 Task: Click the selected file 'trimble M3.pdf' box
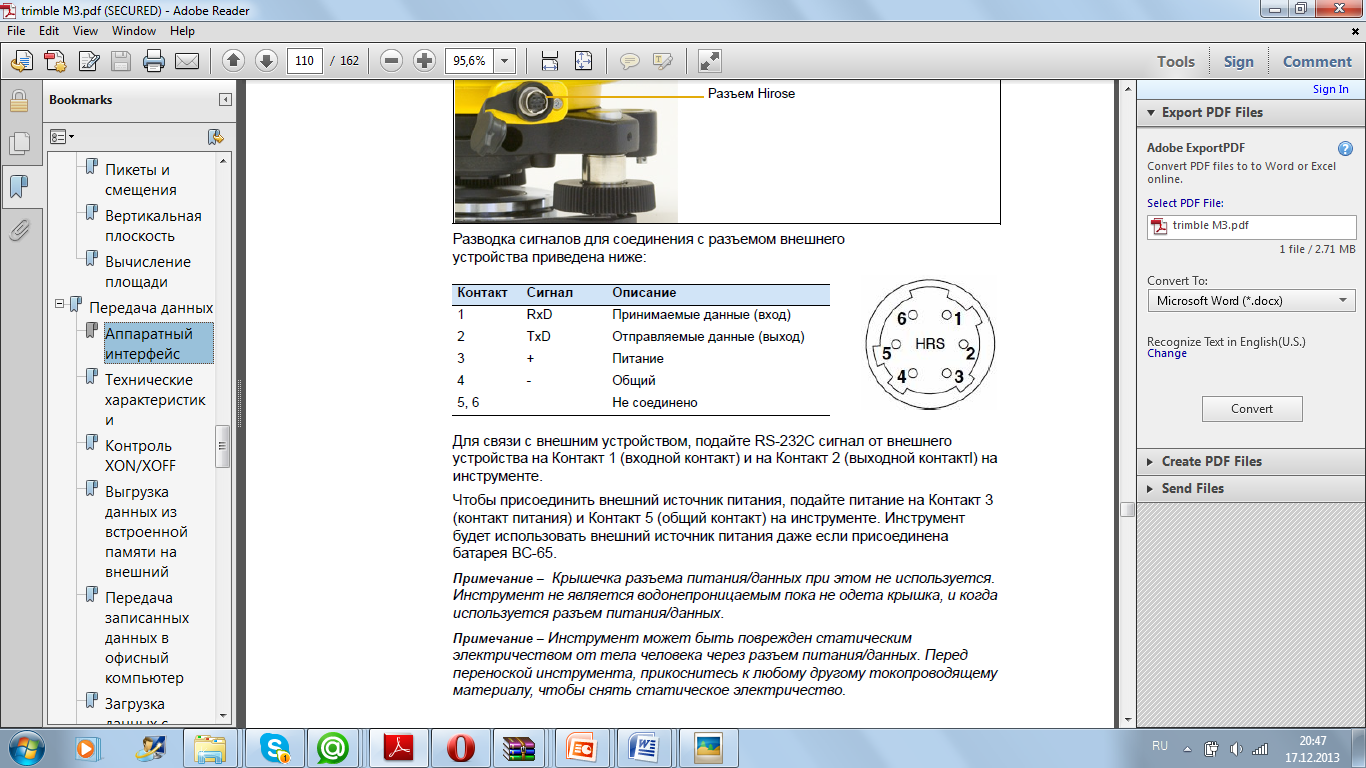(x=1251, y=226)
